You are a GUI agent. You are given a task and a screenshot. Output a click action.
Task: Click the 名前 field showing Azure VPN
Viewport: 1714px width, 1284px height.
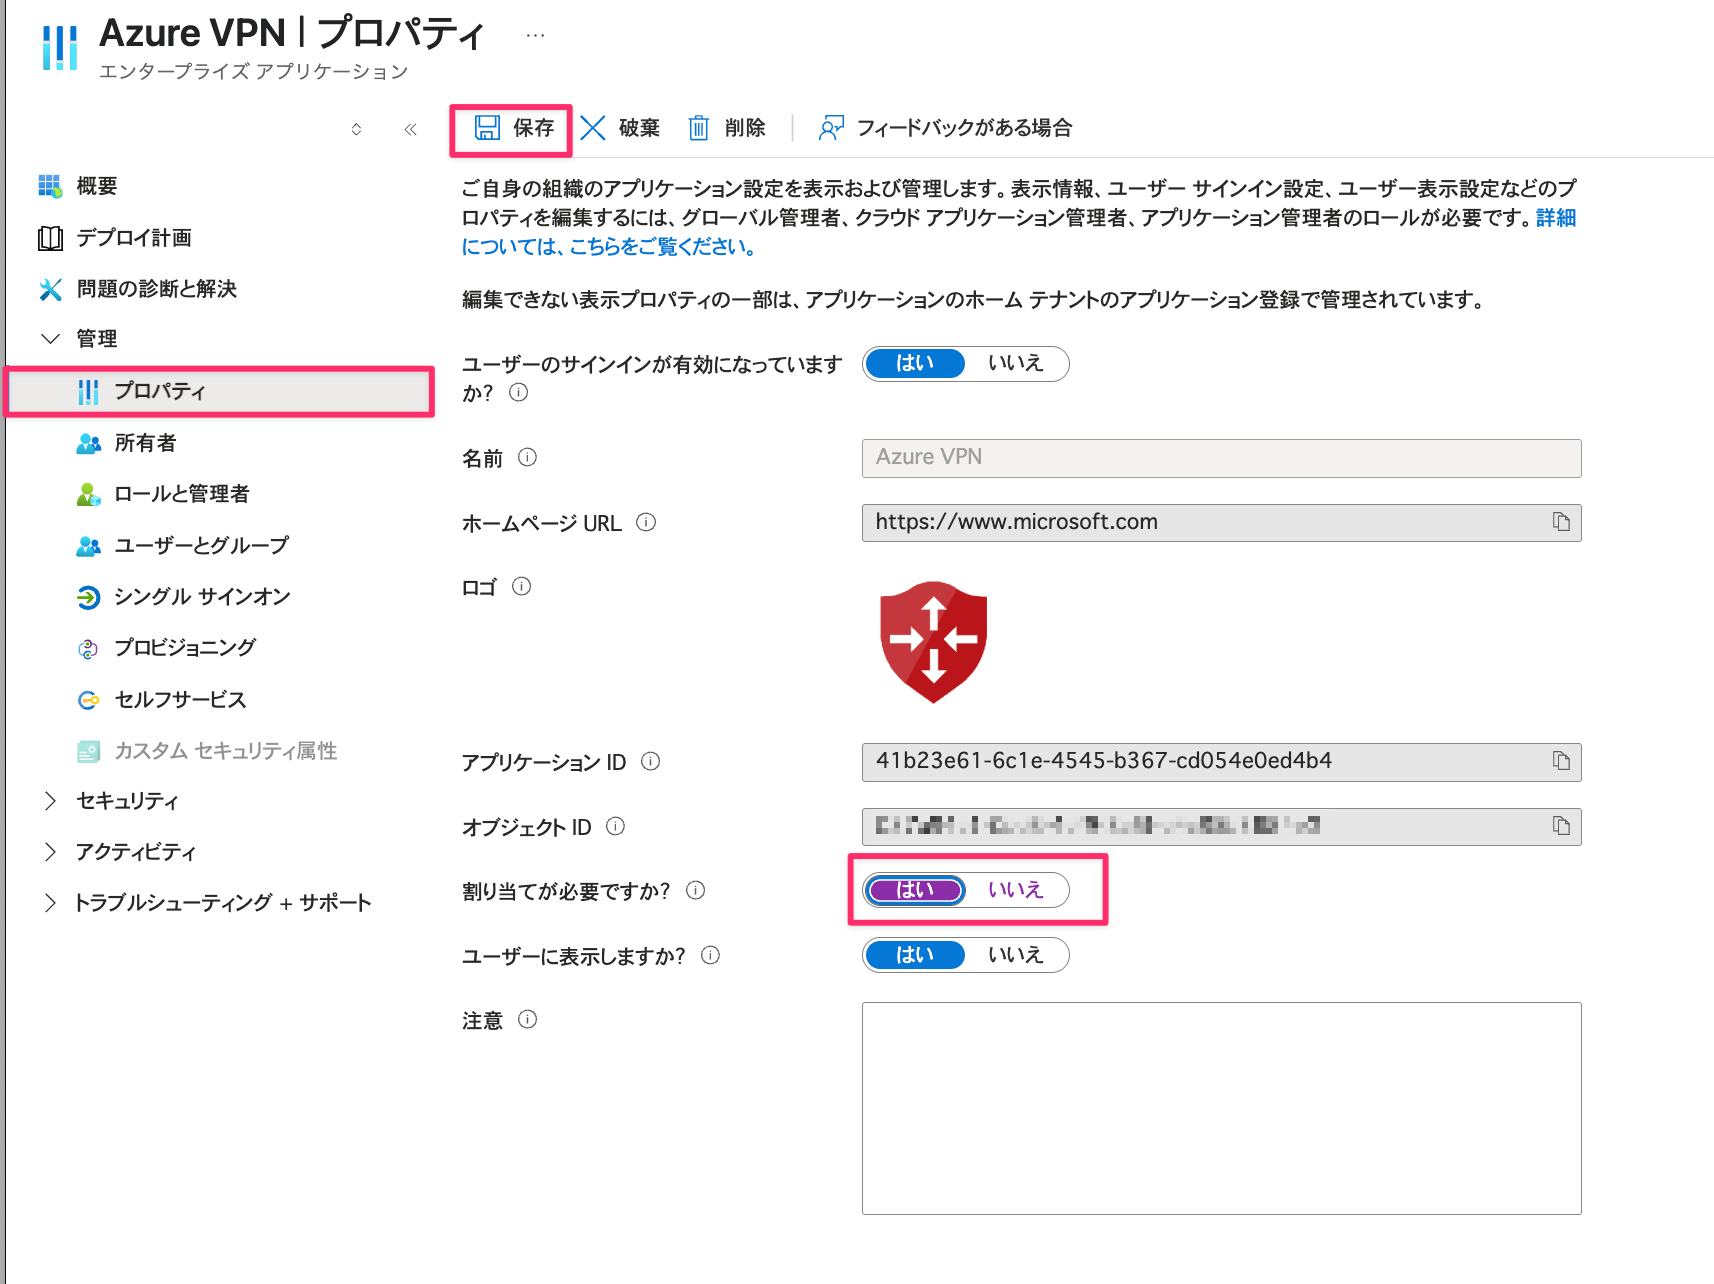(x=1221, y=458)
